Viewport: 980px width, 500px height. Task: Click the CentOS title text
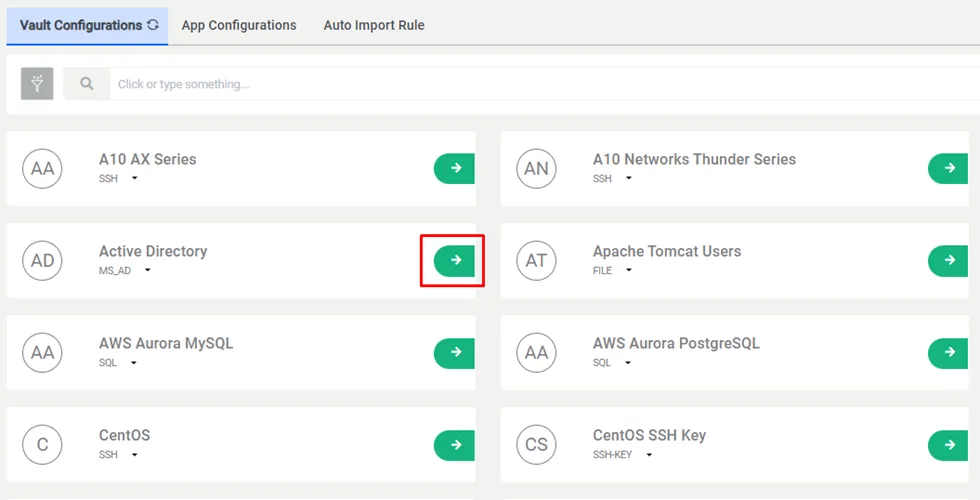click(124, 436)
